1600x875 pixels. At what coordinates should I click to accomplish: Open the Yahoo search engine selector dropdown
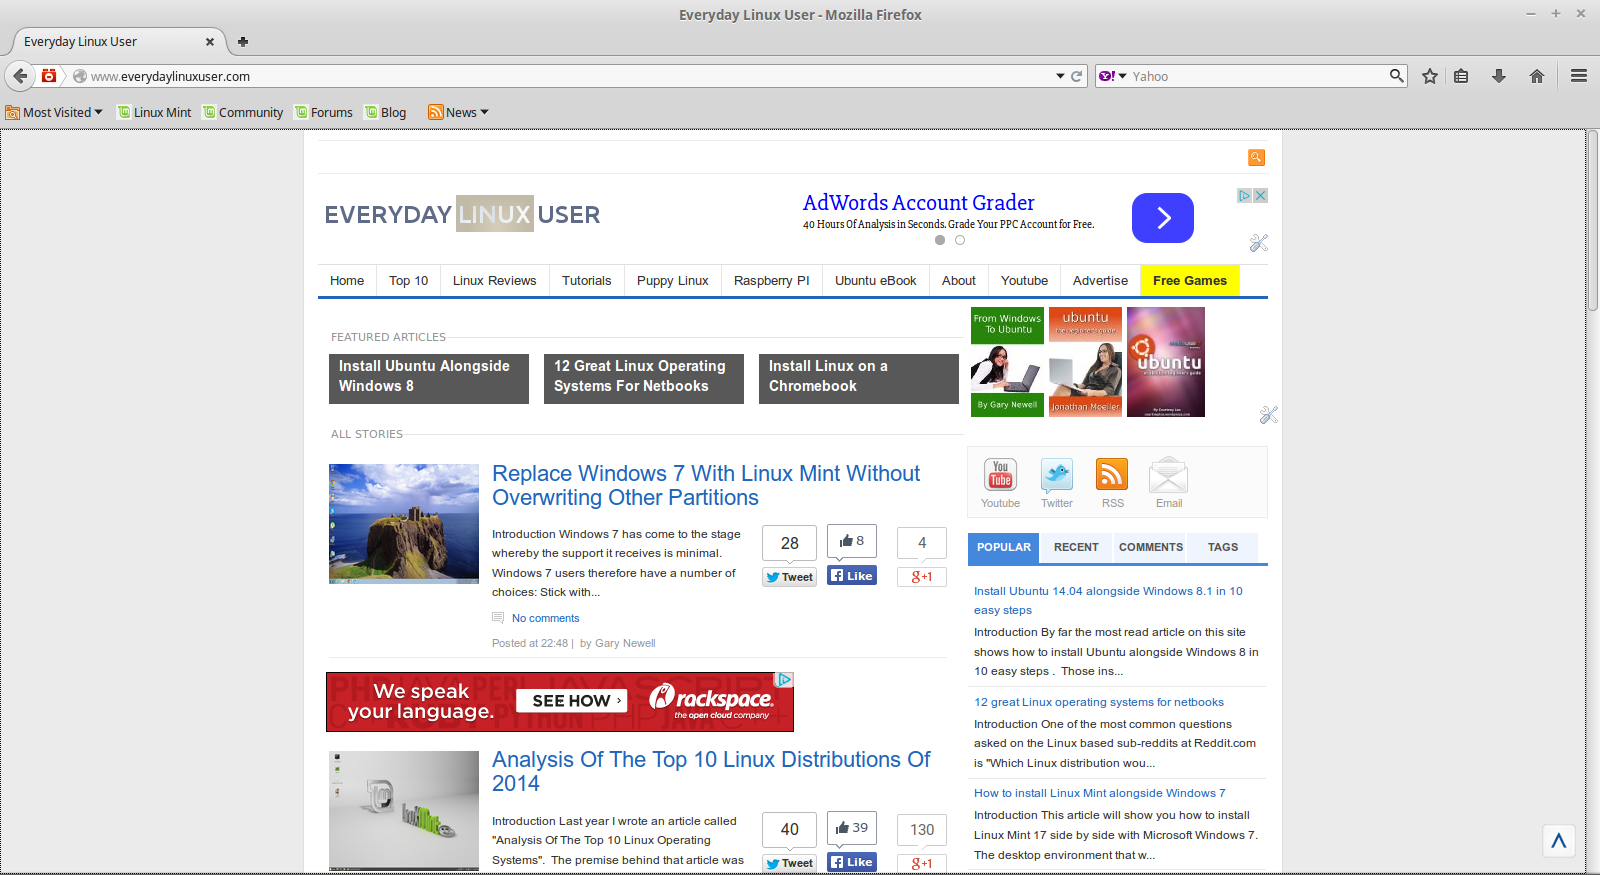tap(1113, 76)
